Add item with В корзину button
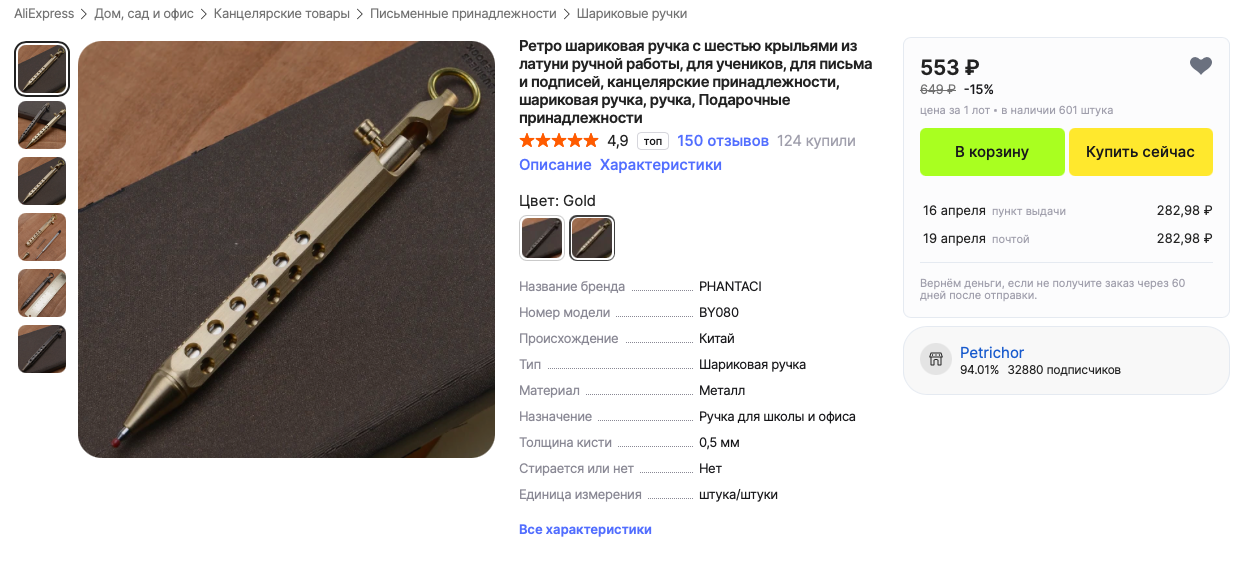This screenshot has width=1235, height=569. 992,152
